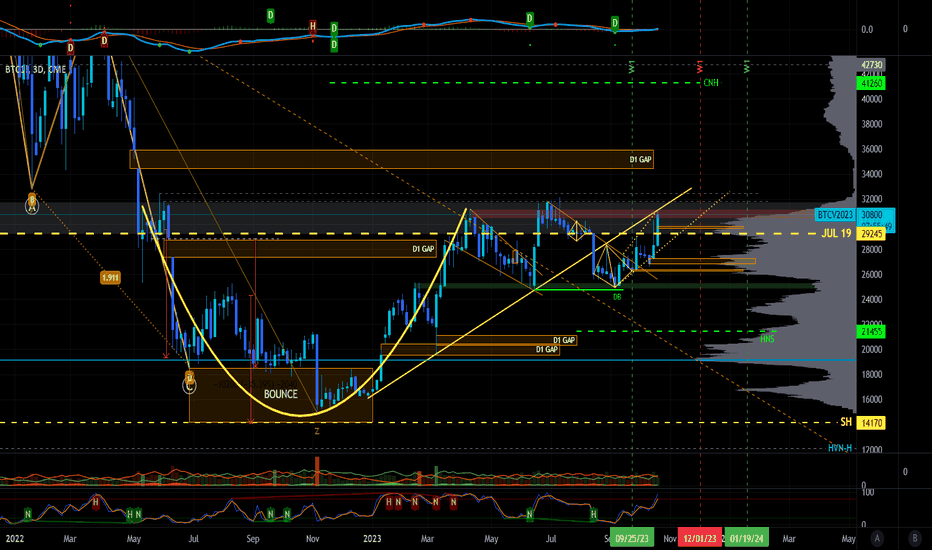932x550 pixels.
Task: Click the yellow 14170 price label
Action: (x=871, y=423)
